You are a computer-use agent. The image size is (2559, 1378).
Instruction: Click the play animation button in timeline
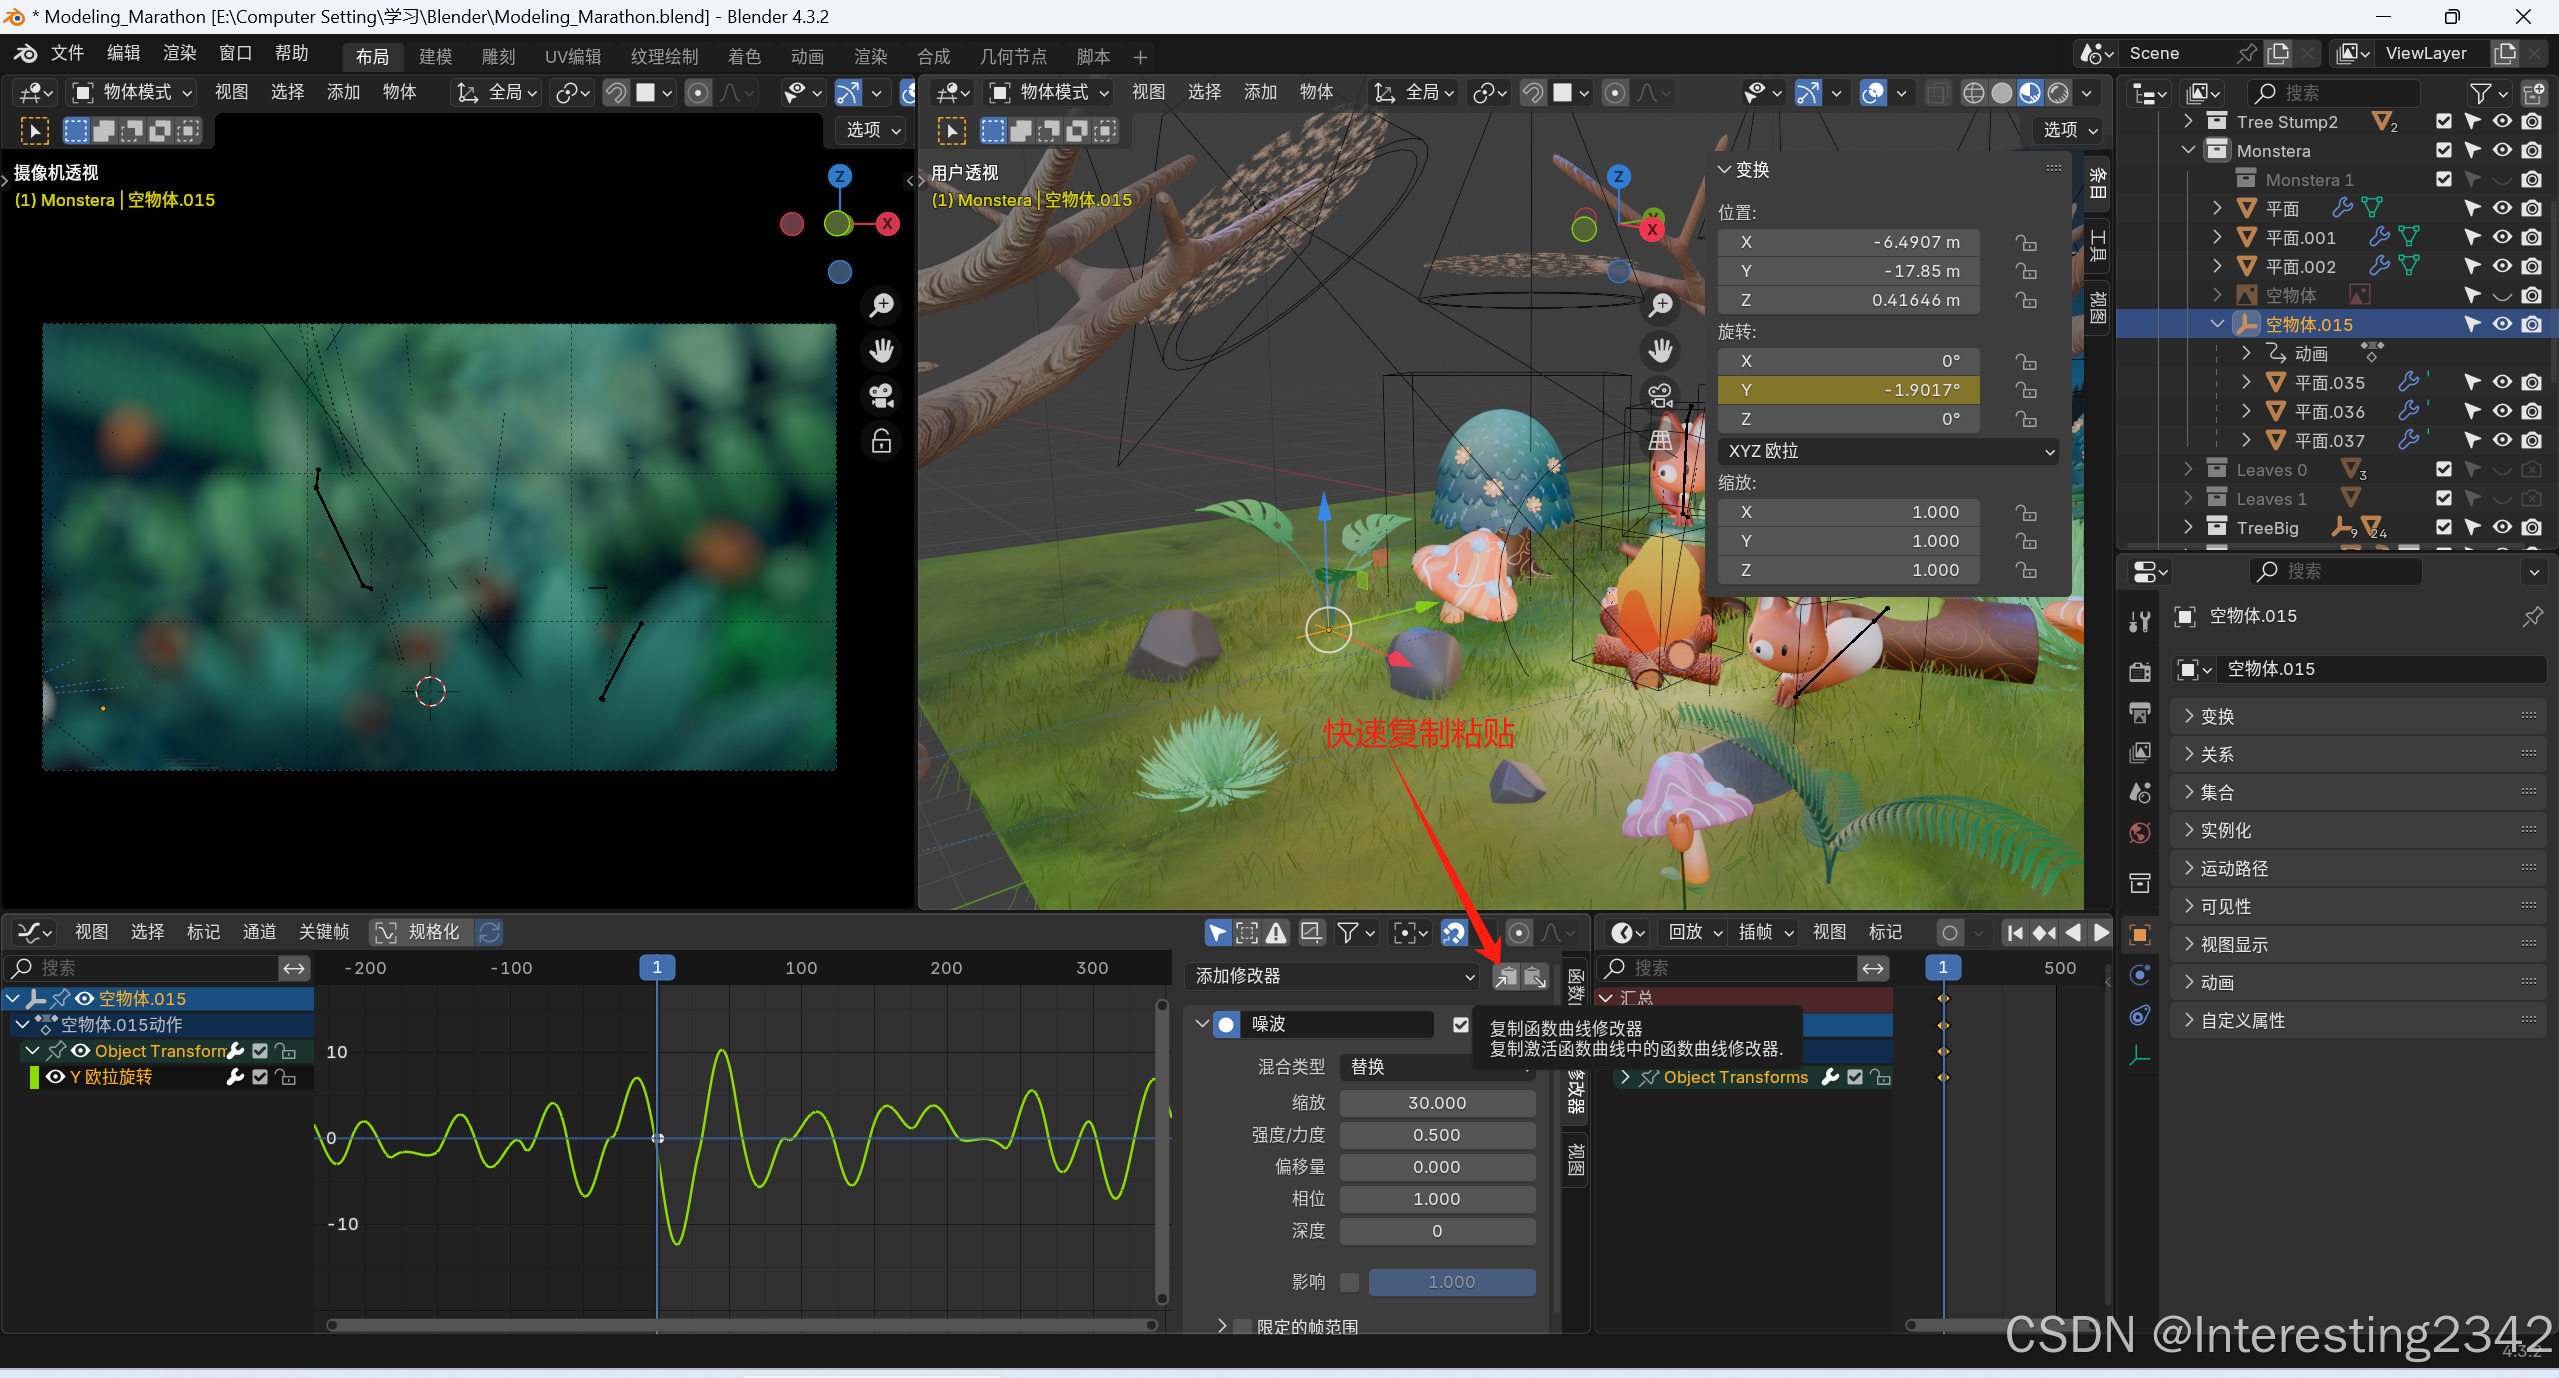pyautogui.click(x=2102, y=932)
